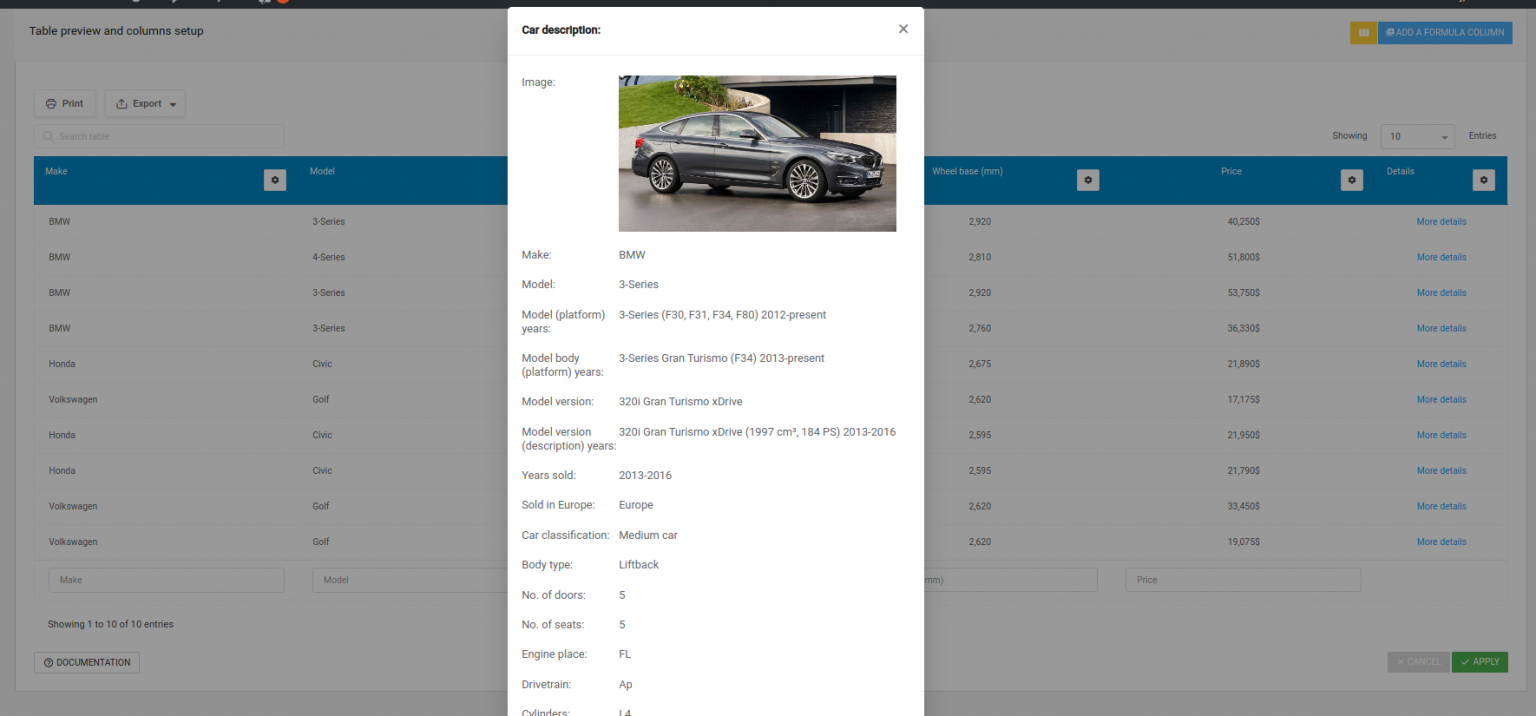
Task: Cancel the table setup changes
Action: pyautogui.click(x=1418, y=661)
